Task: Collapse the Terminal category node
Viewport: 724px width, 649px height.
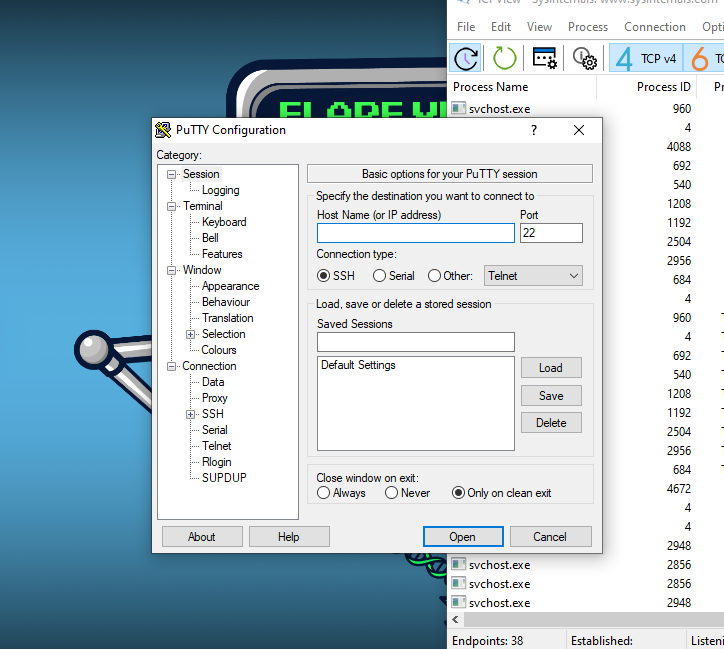Action: tap(172, 206)
